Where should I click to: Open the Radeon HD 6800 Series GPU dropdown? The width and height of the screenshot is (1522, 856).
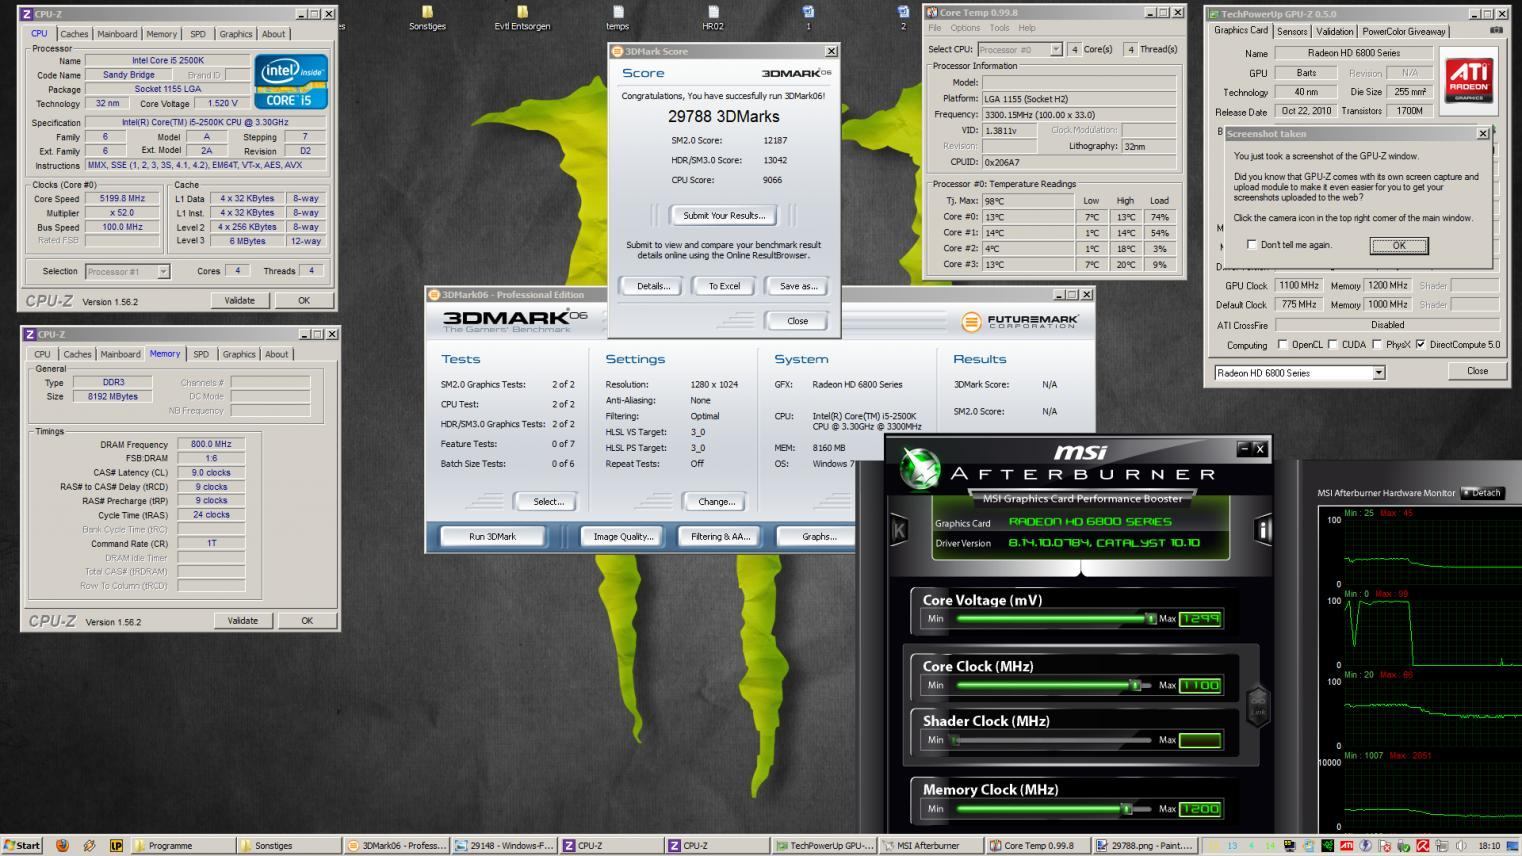pos(1378,372)
